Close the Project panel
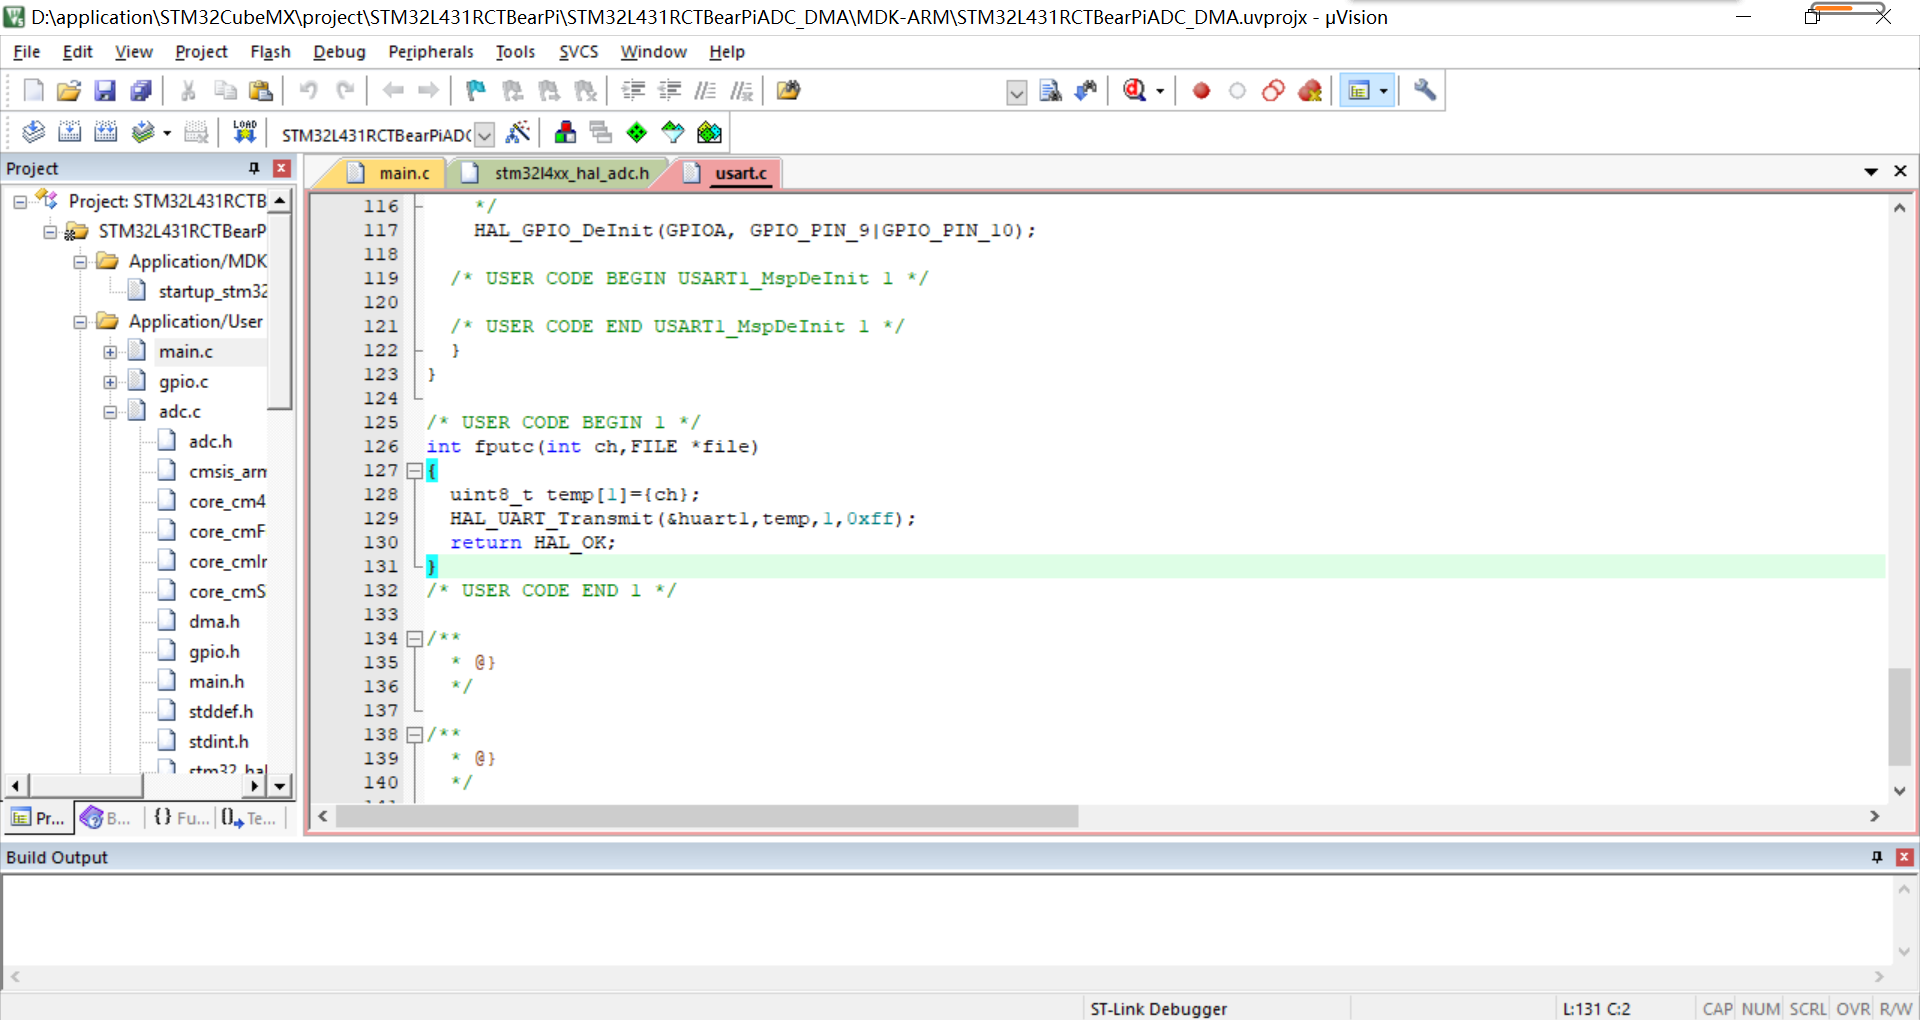The image size is (1920, 1020). coord(282,168)
